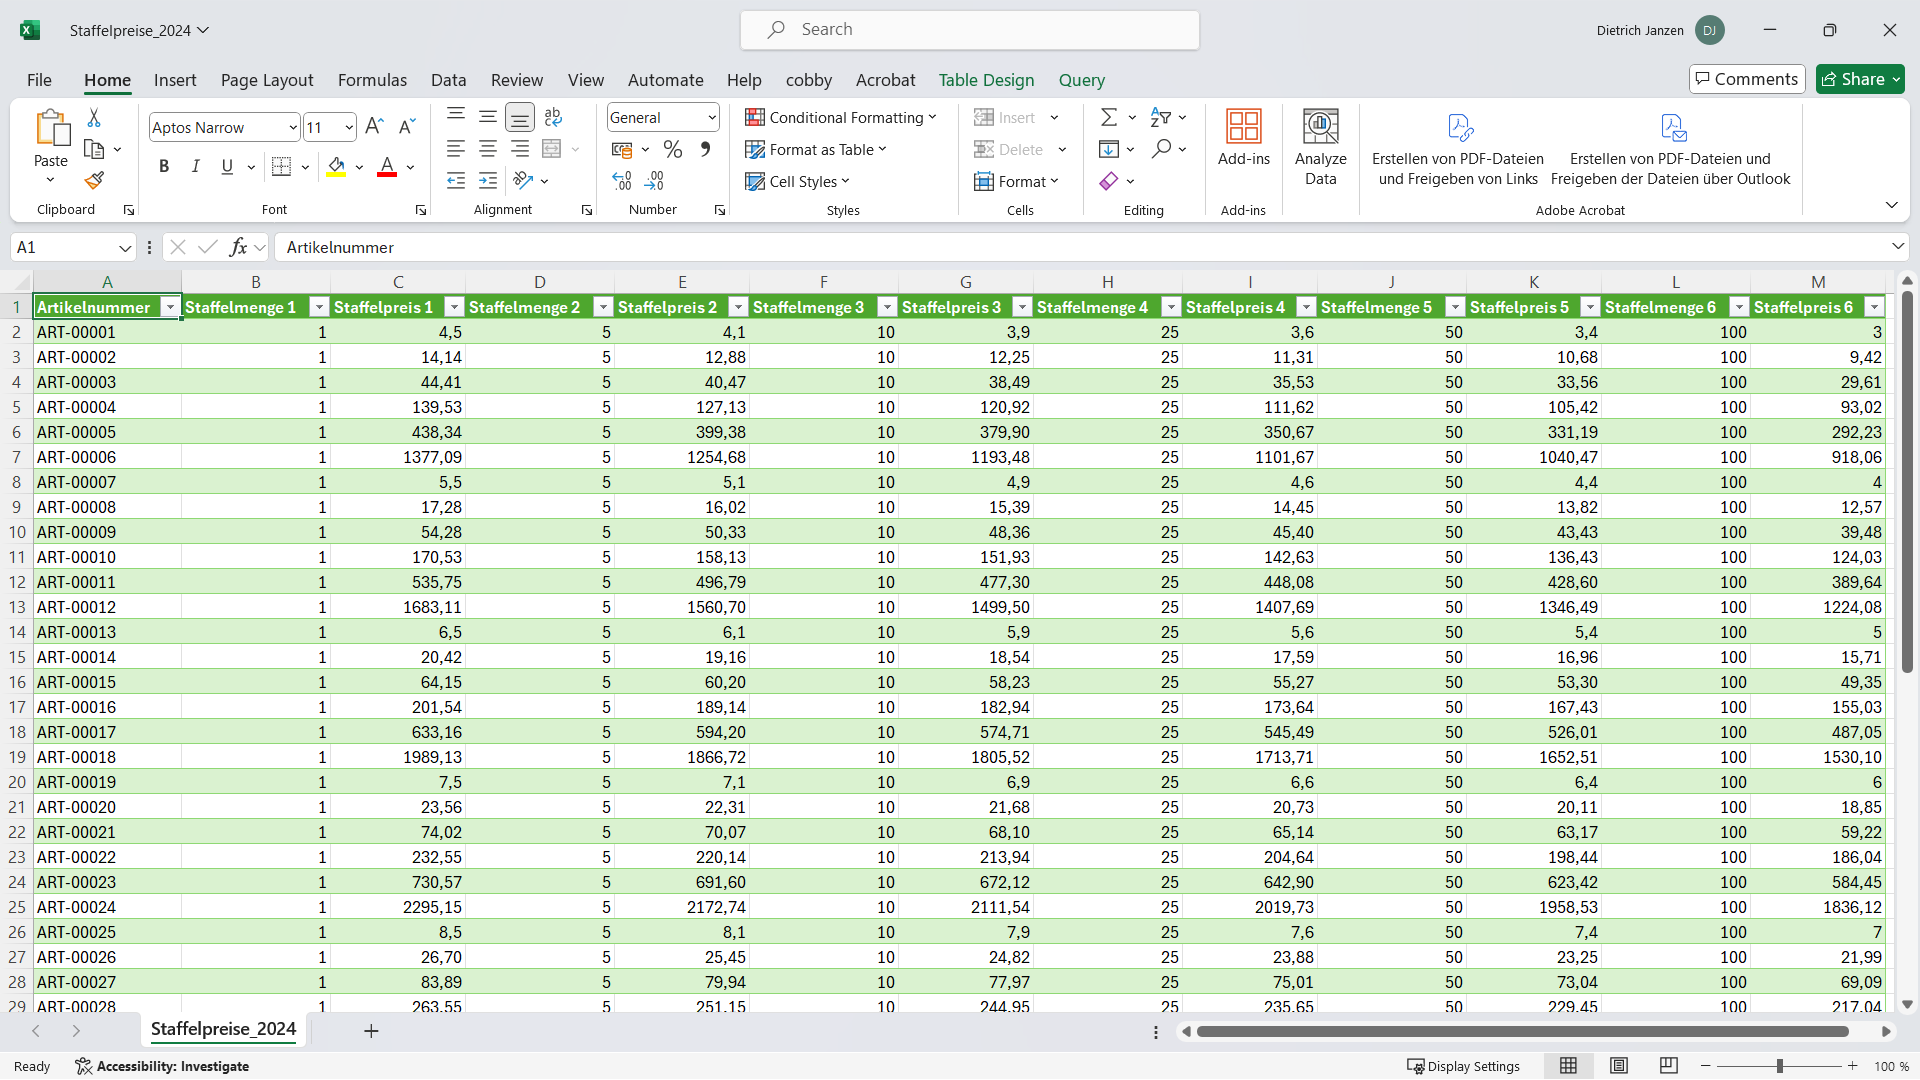Image resolution: width=1920 pixels, height=1080 pixels.
Task: Toggle Bold formatting
Action: [x=164, y=167]
